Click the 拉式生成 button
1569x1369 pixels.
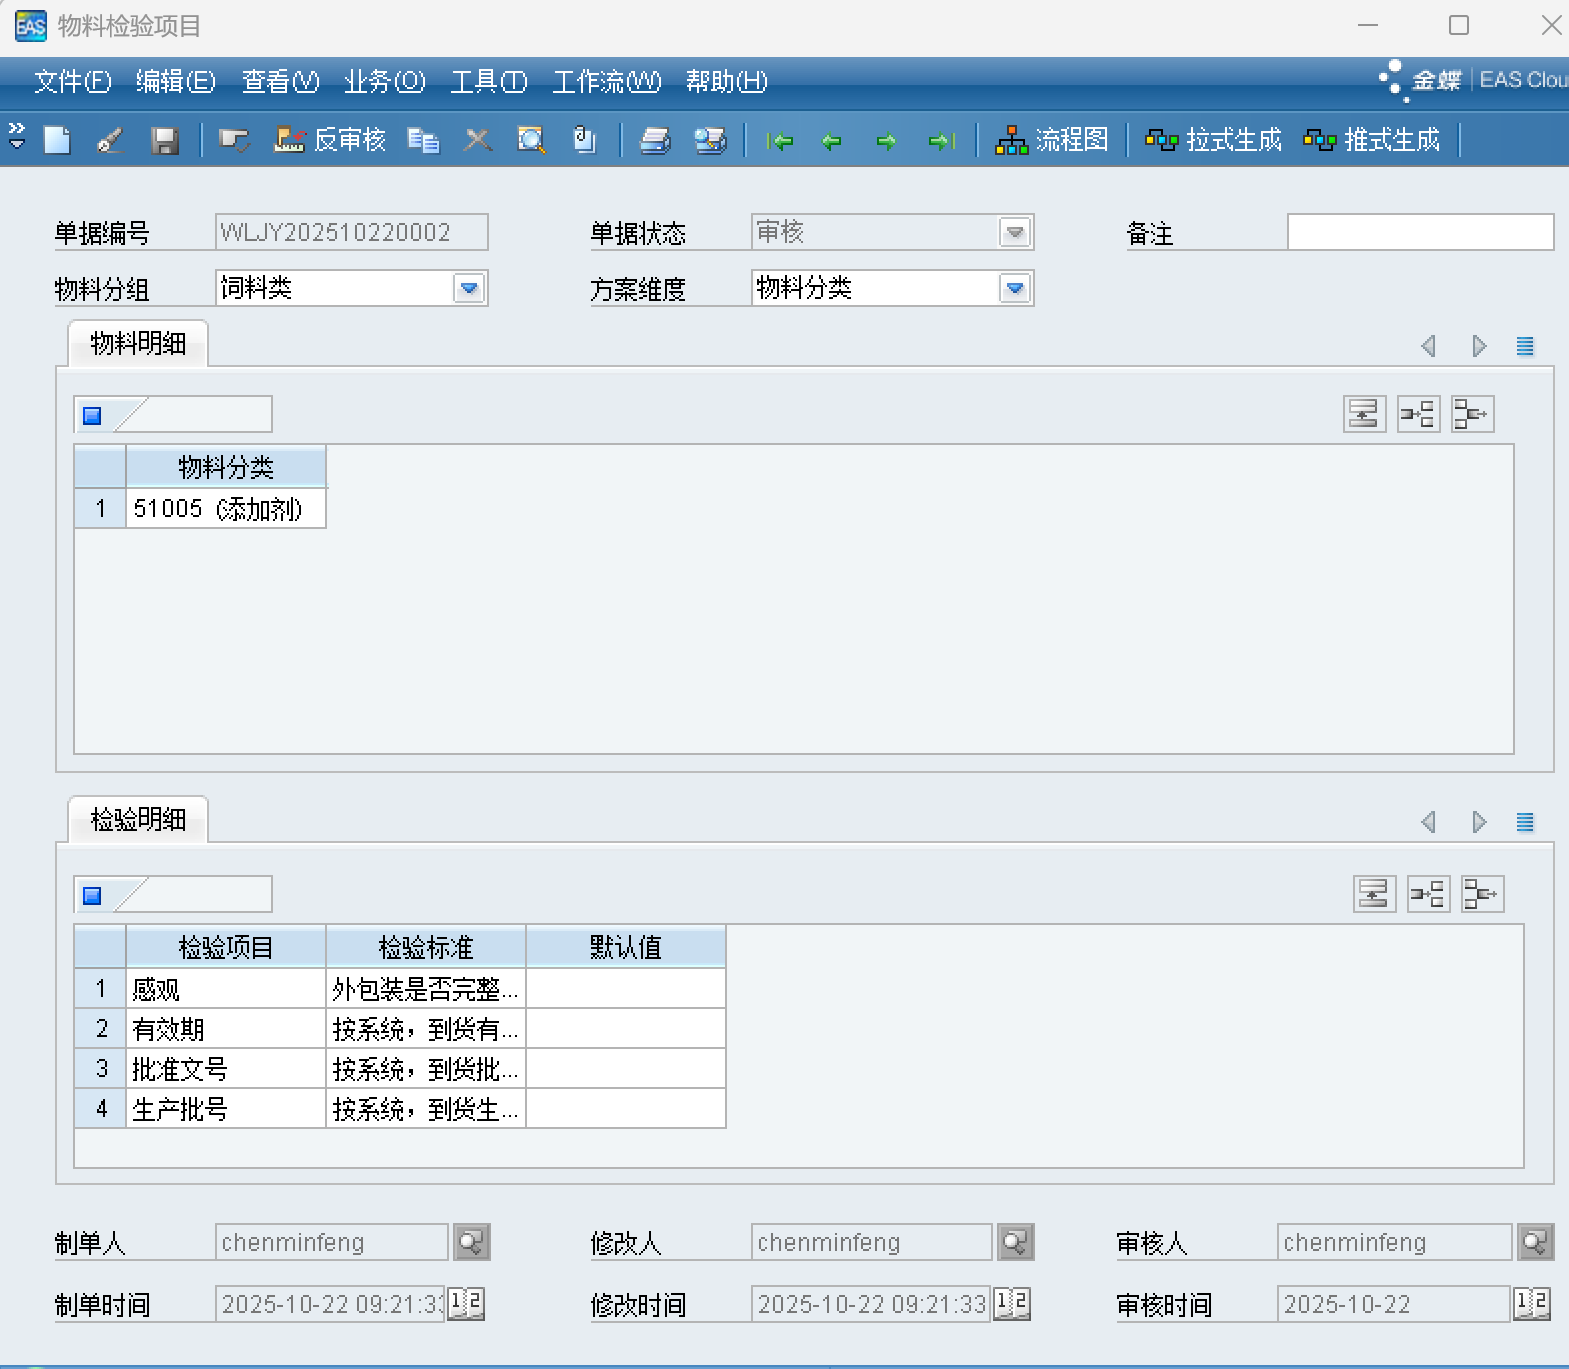(1213, 140)
